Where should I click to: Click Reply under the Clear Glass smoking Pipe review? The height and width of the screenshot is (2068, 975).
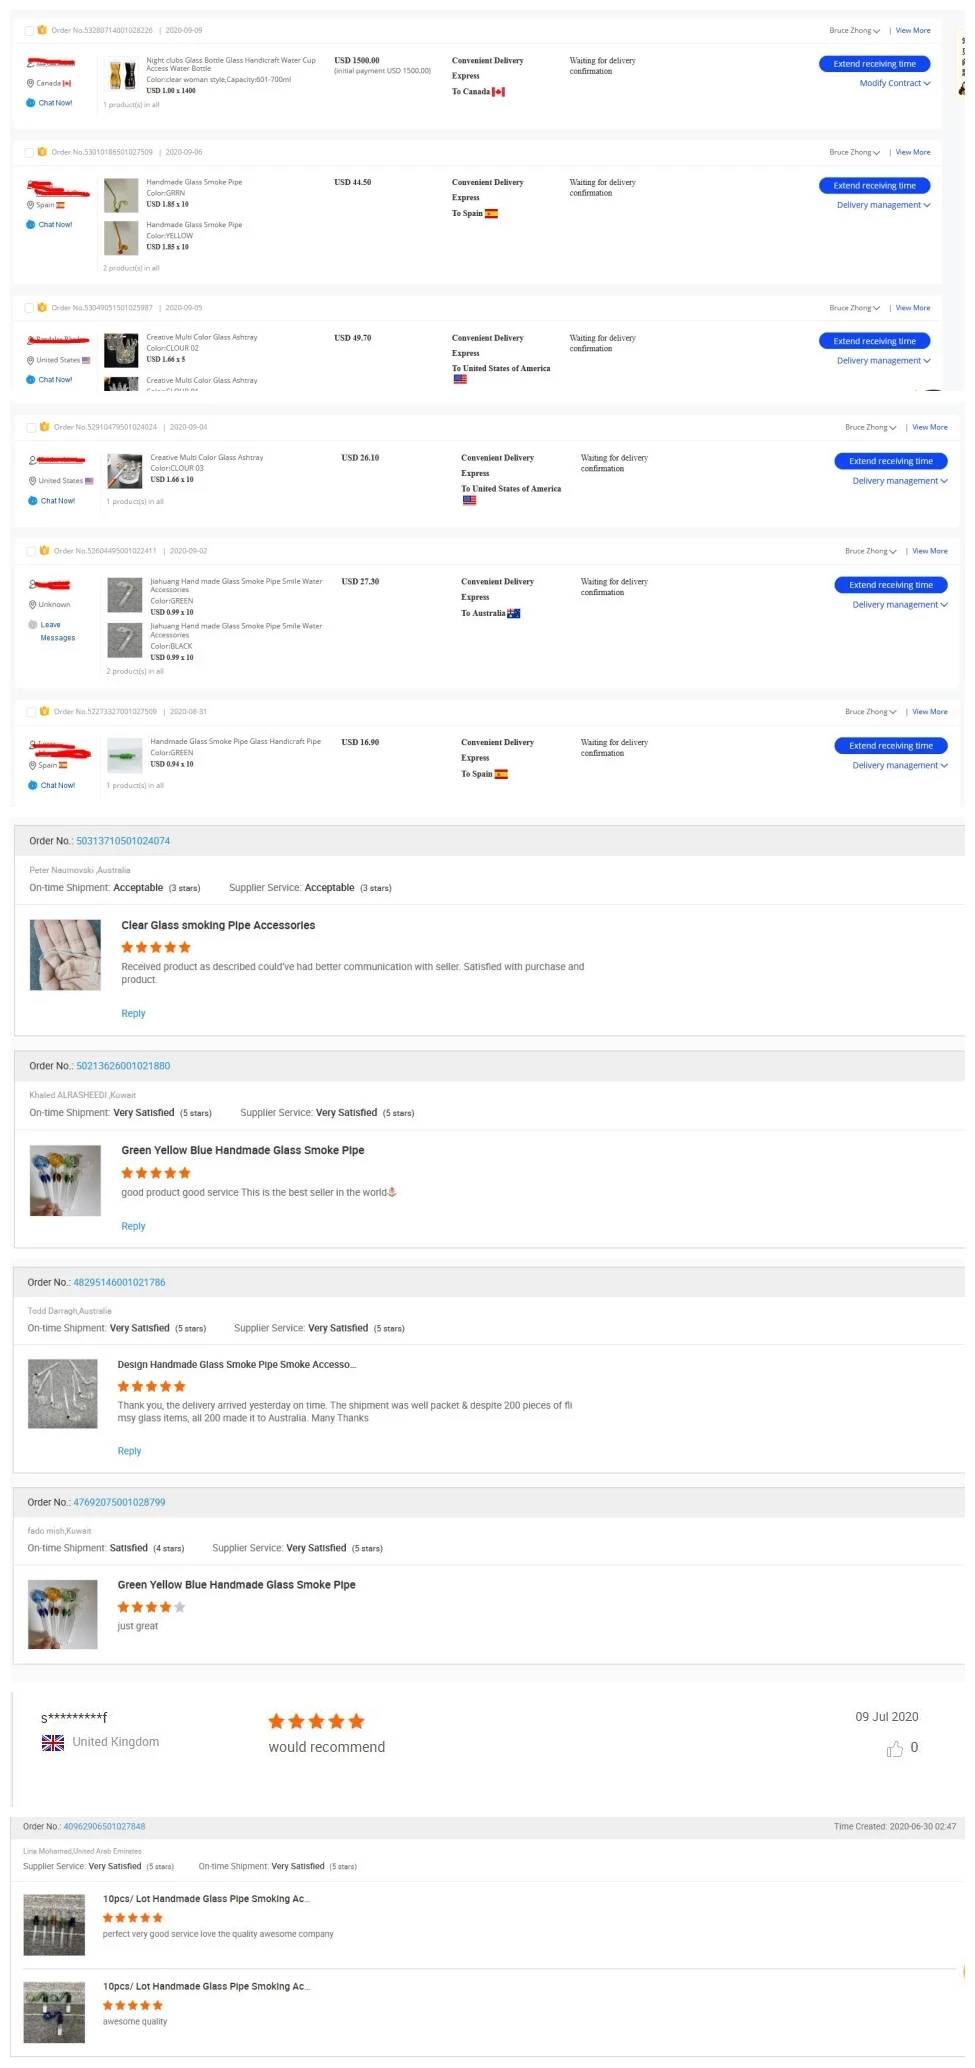(x=133, y=1013)
